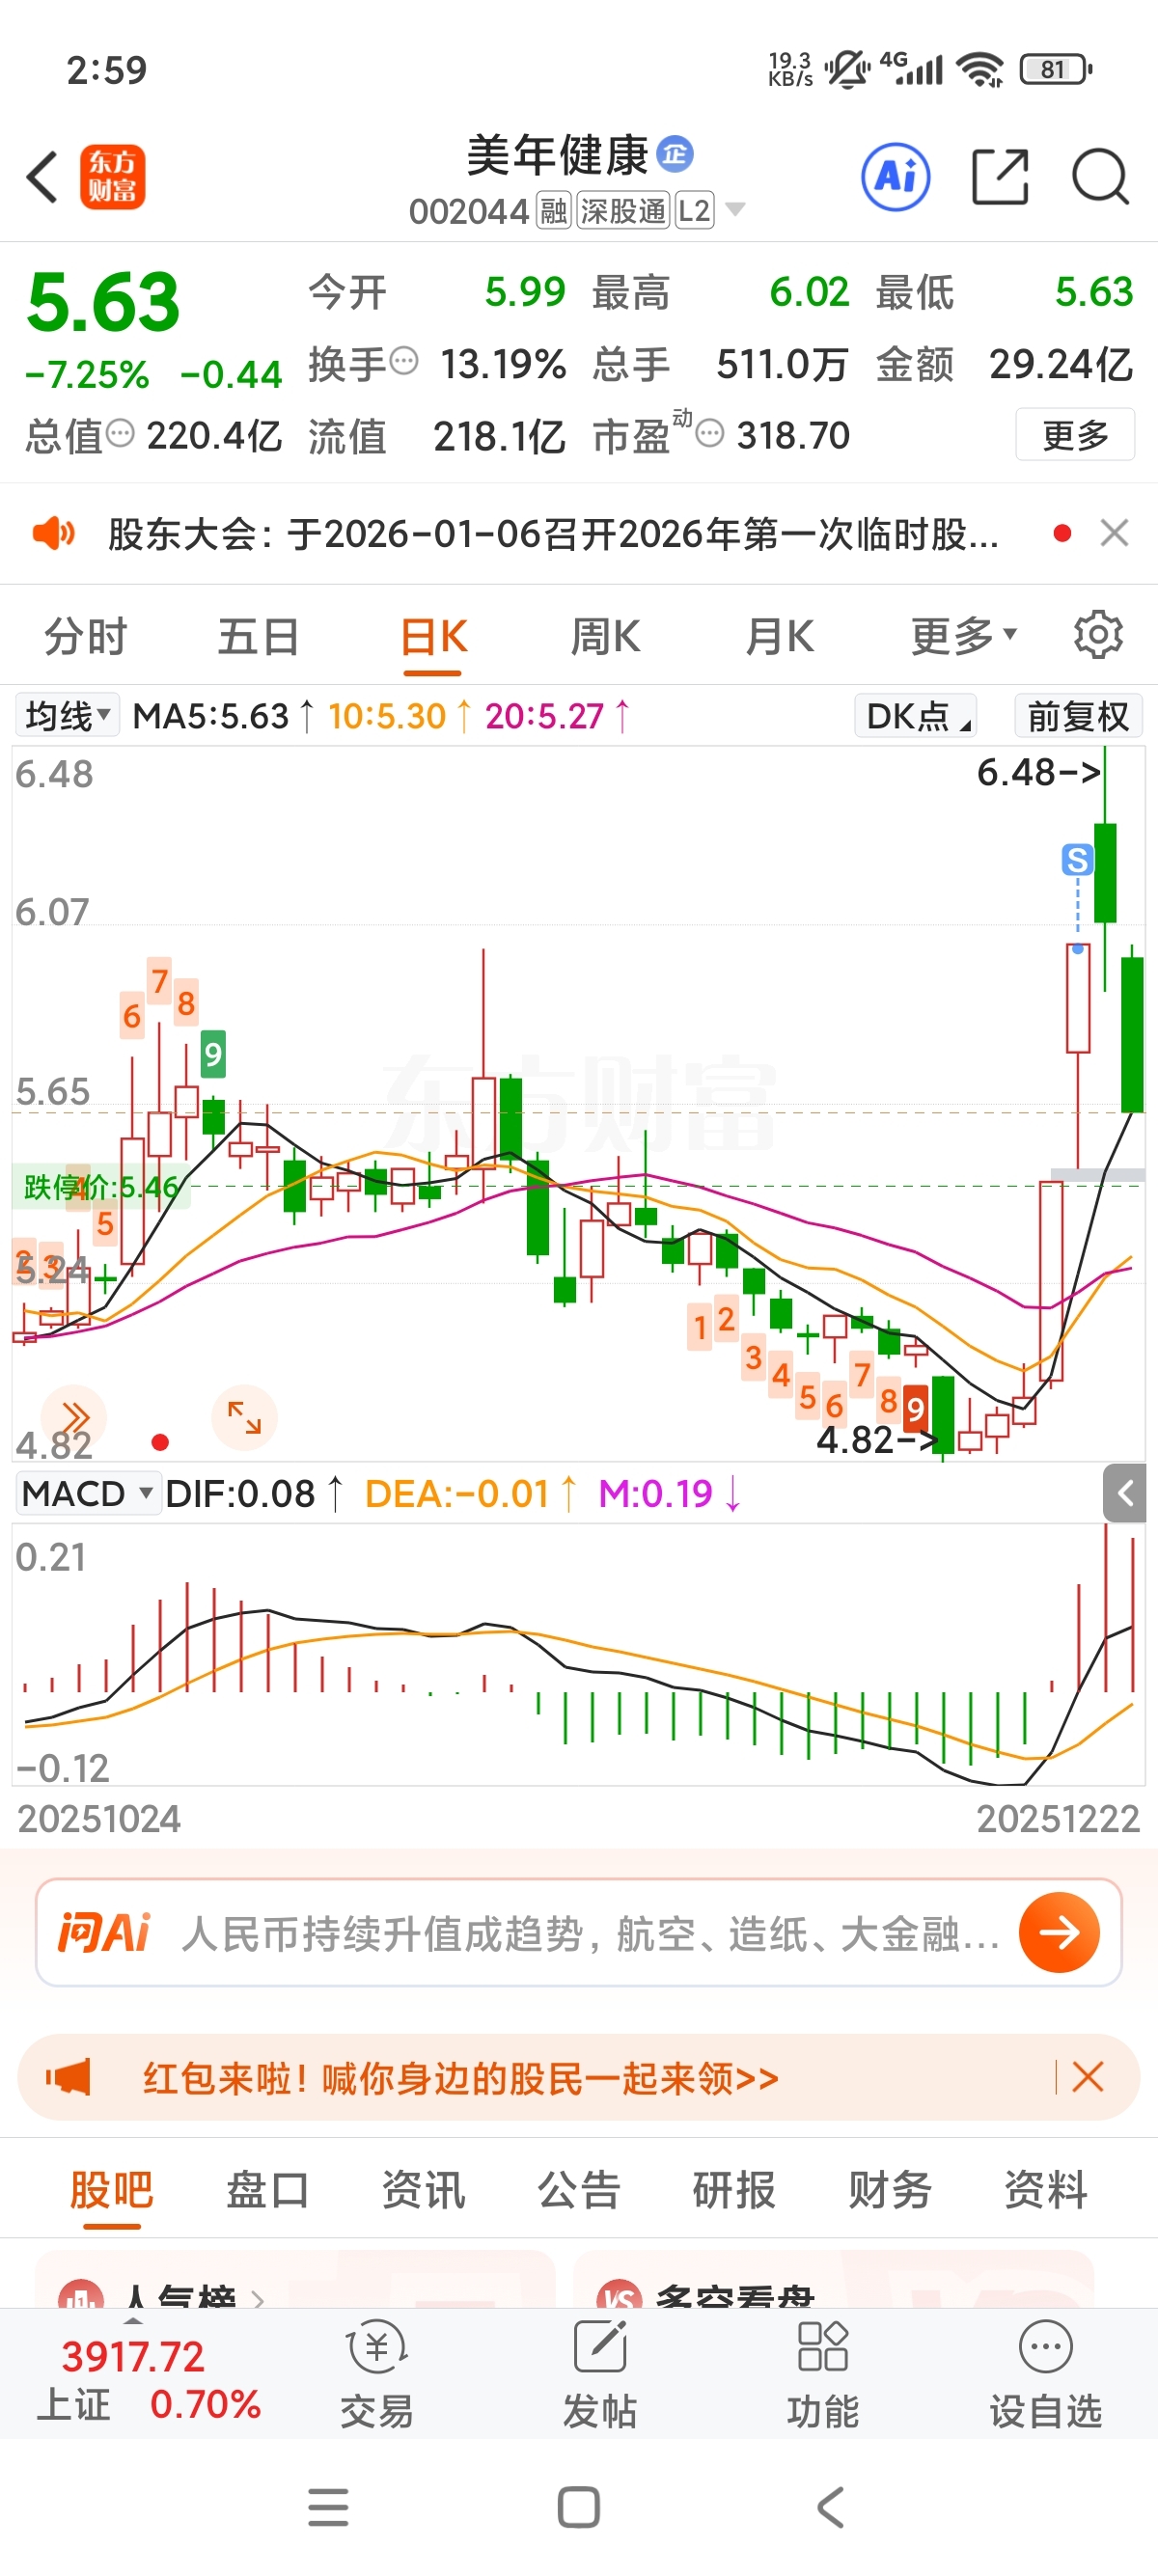This screenshot has width=1158, height=2576.
Task: Tap the Android back navigation button
Action: pyautogui.click(x=830, y=2507)
